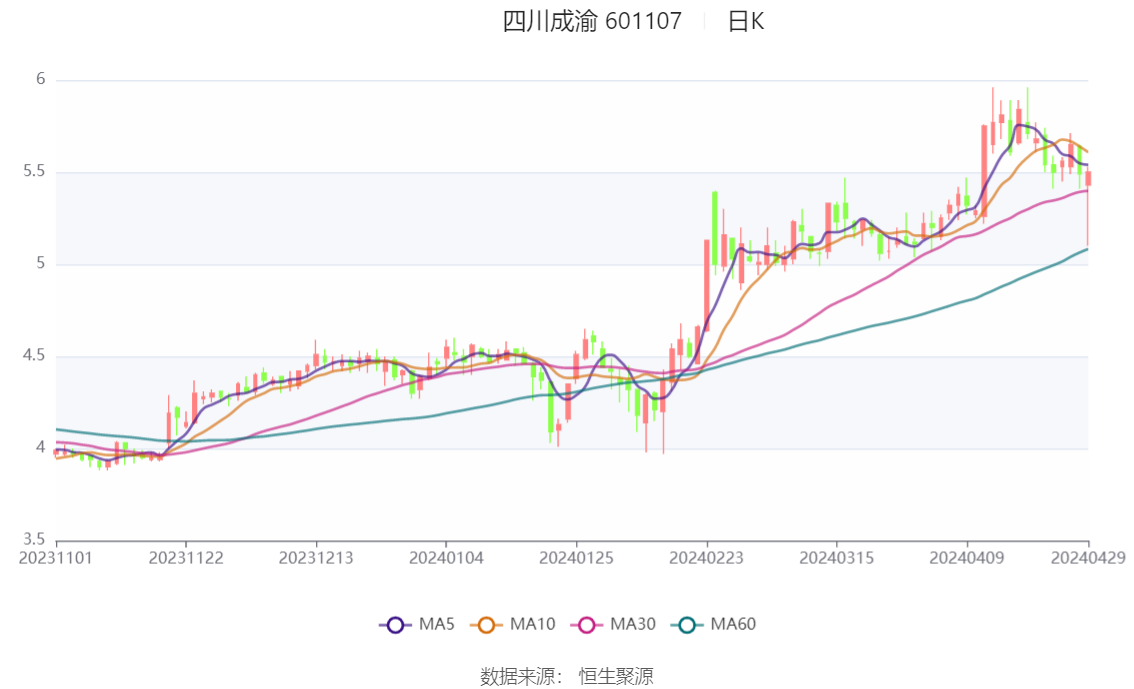Image resolution: width=1134 pixels, height=689 pixels.
Task: Click the tall red candle near 20240223
Action: (x=707, y=285)
